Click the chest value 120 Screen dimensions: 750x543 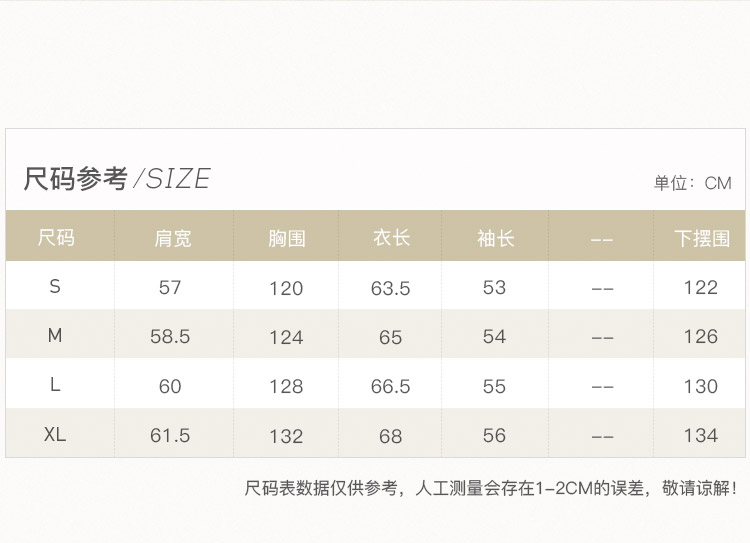[x=286, y=288]
